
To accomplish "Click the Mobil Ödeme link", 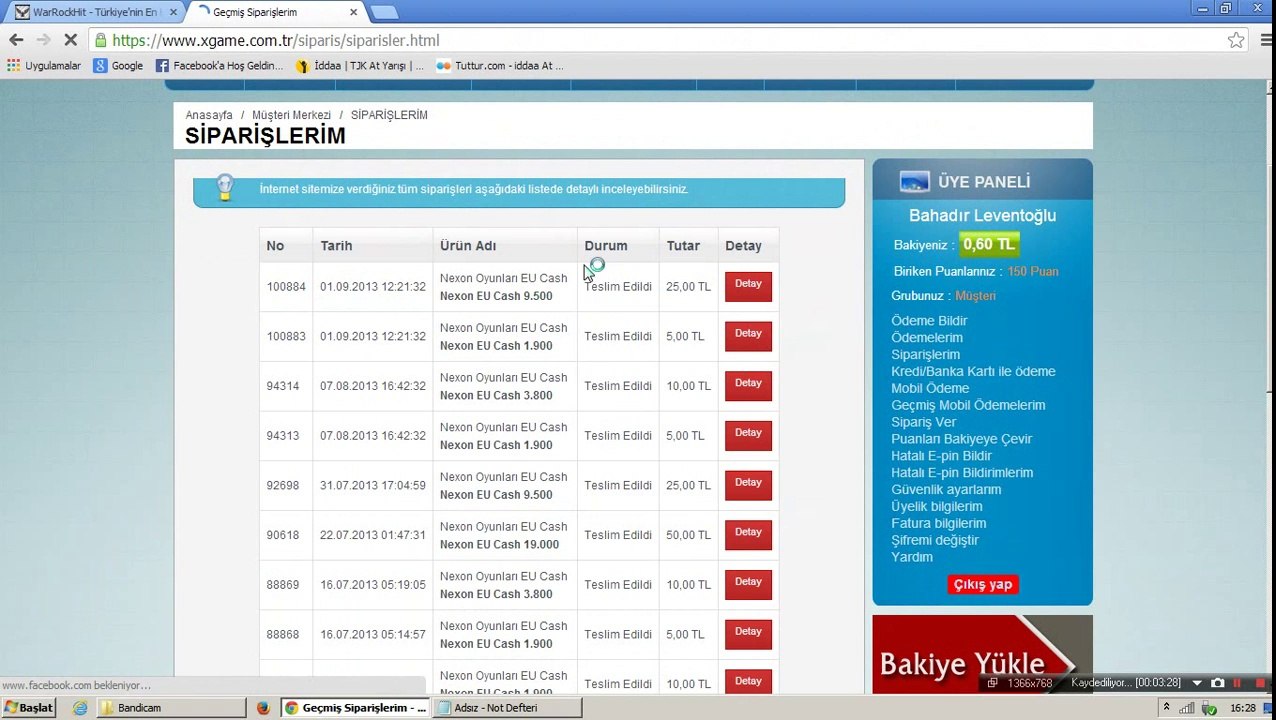I will click(930, 388).
